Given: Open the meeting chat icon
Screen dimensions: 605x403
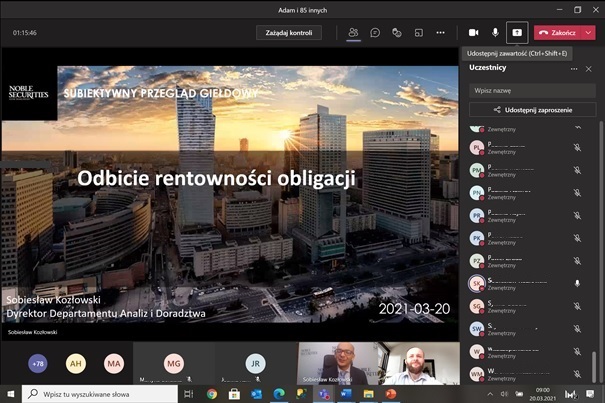Looking at the screenshot, I should click(x=375, y=32).
